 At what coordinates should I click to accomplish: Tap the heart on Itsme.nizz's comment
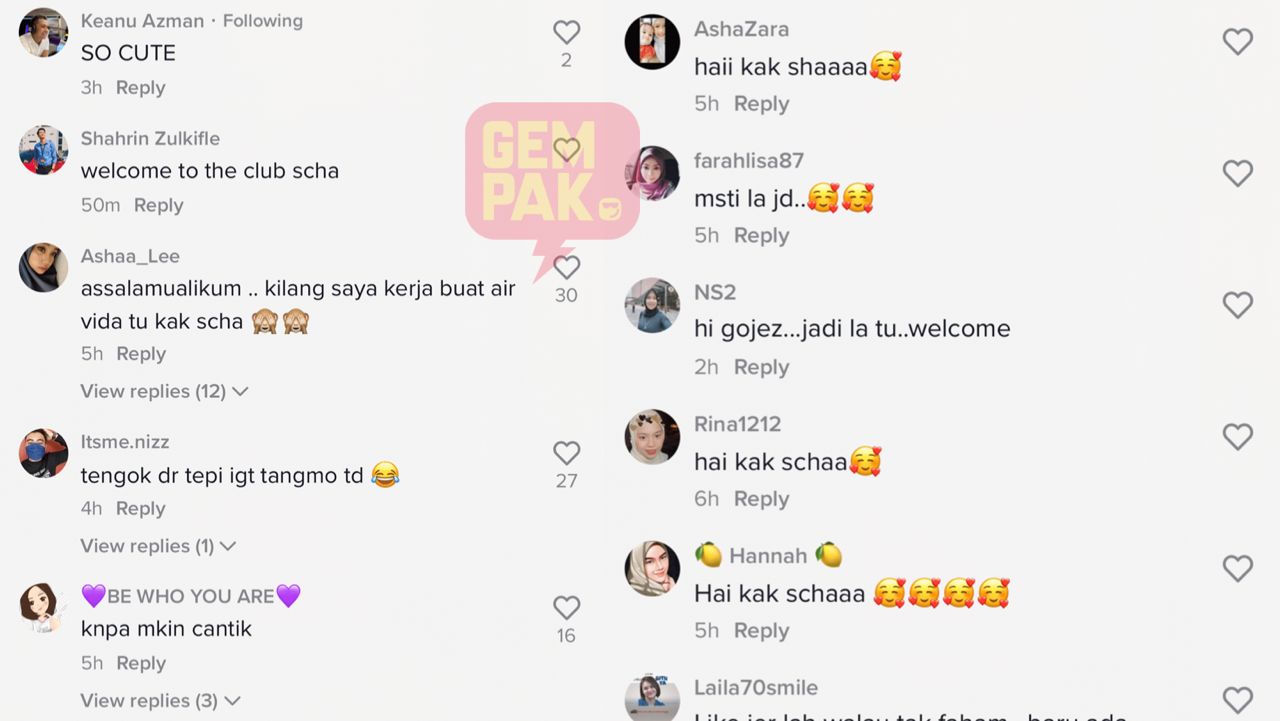point(567,453)
